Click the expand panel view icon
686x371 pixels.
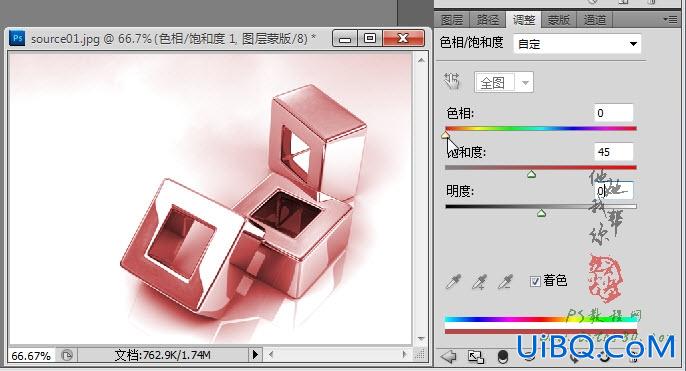[x=476, y=357]
